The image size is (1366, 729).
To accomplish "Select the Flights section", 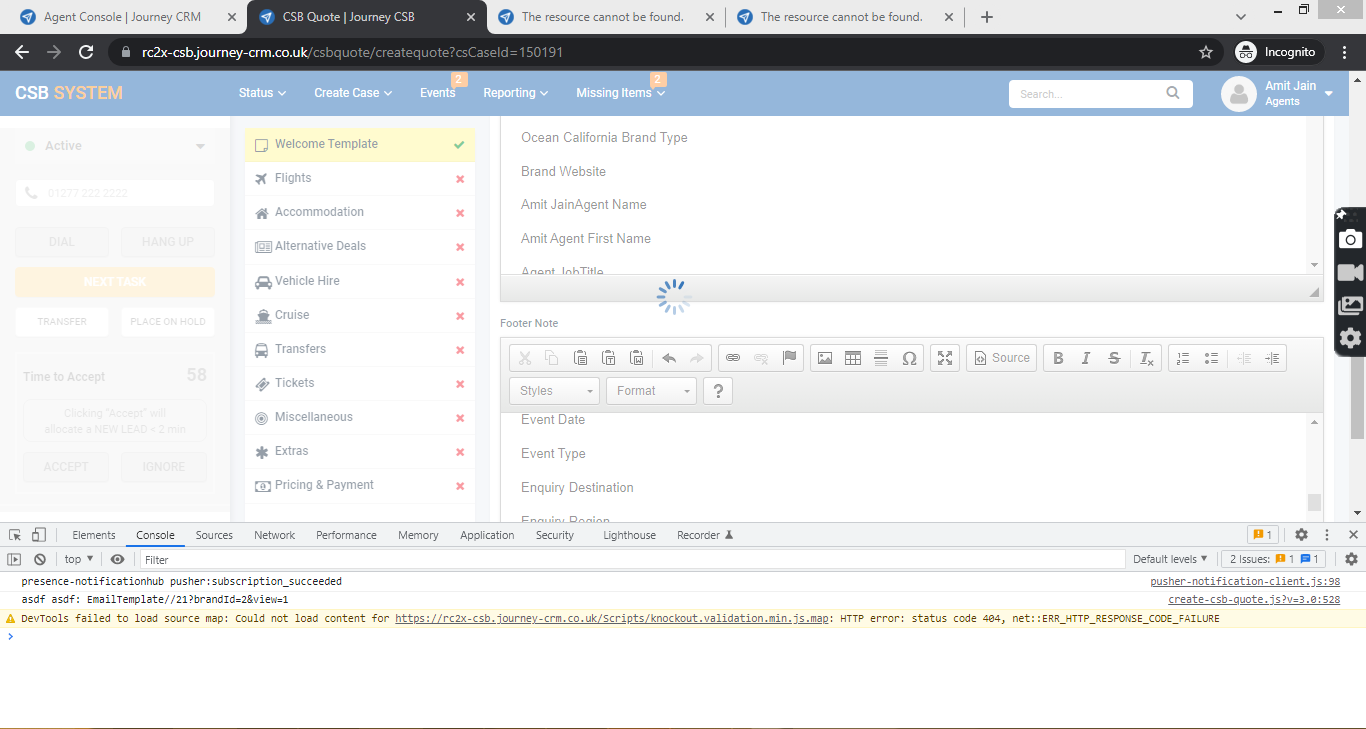I will tap(360, 178).
